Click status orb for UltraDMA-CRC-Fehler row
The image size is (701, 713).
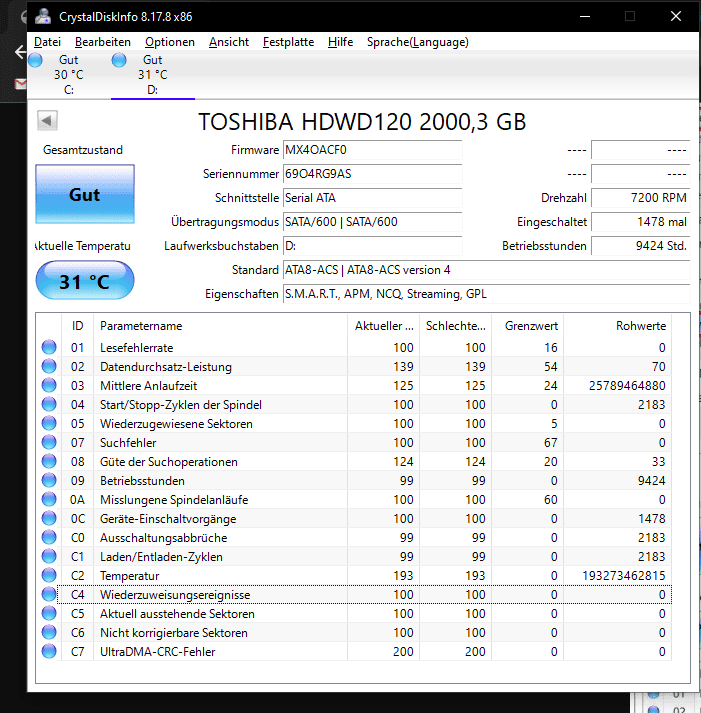point(49,651)
